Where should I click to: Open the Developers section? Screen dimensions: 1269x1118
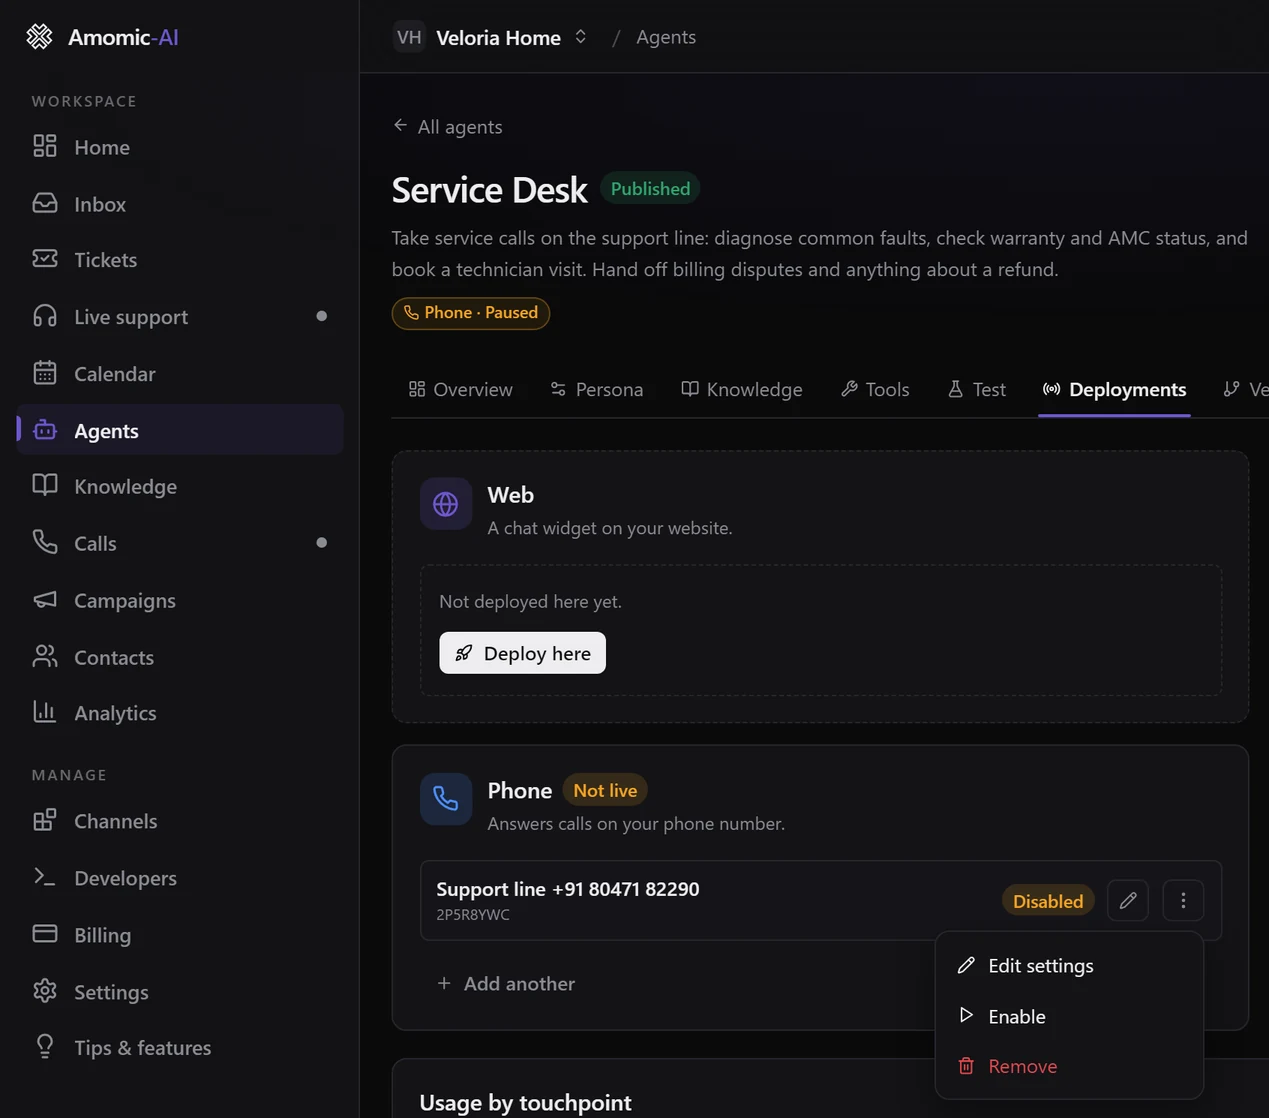(x=180, y=878)
